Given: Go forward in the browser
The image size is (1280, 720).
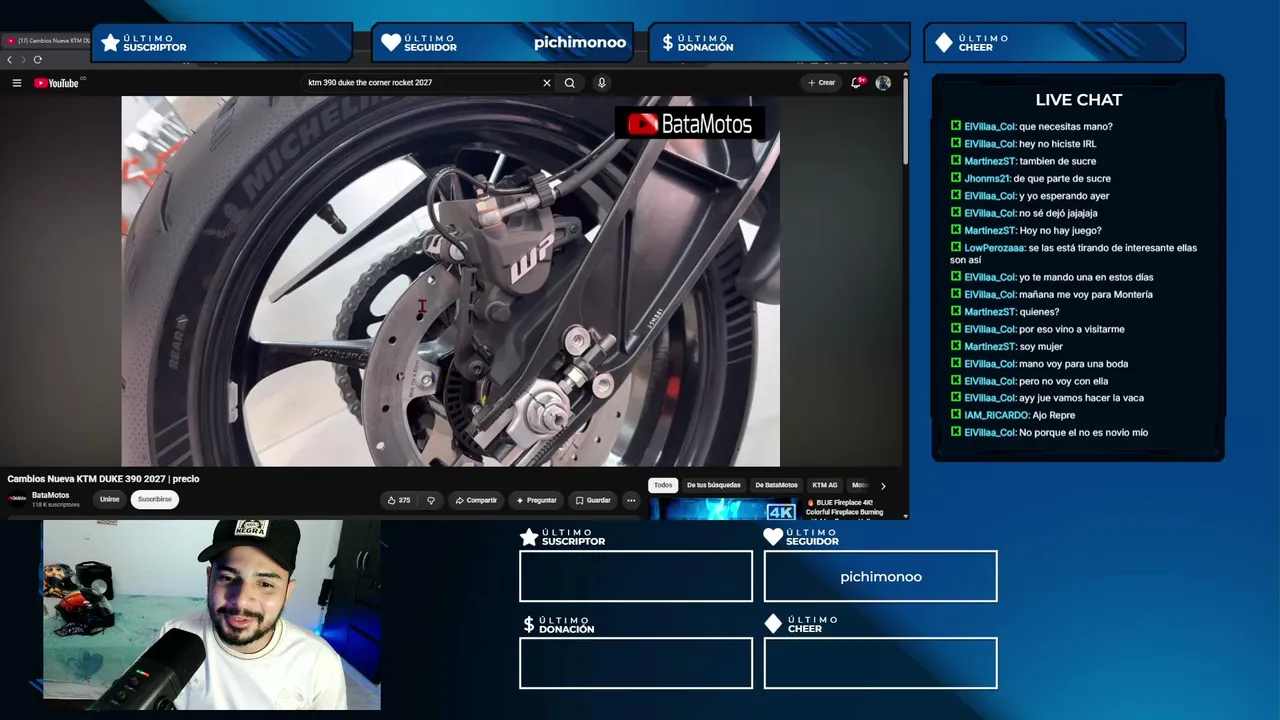Looking at the screenshot, I should pyautogui.click(x=23, y=60).
